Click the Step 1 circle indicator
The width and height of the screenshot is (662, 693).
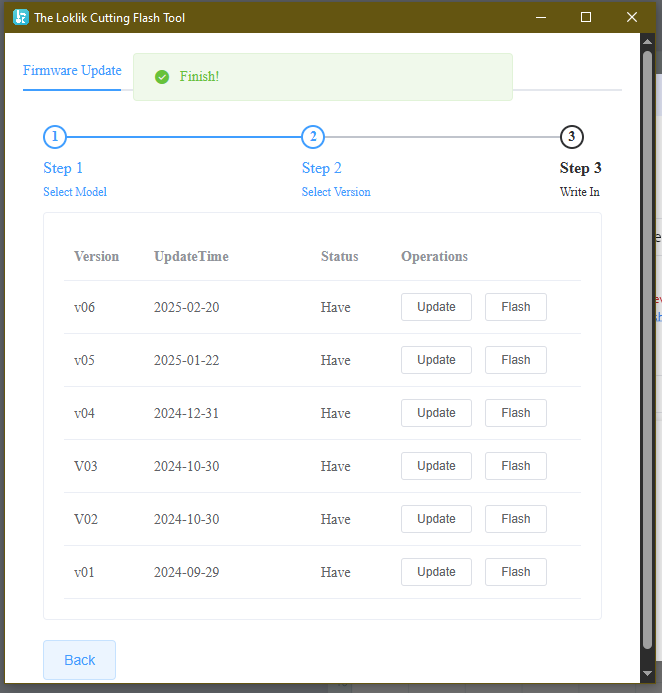(x=55, y=137)
